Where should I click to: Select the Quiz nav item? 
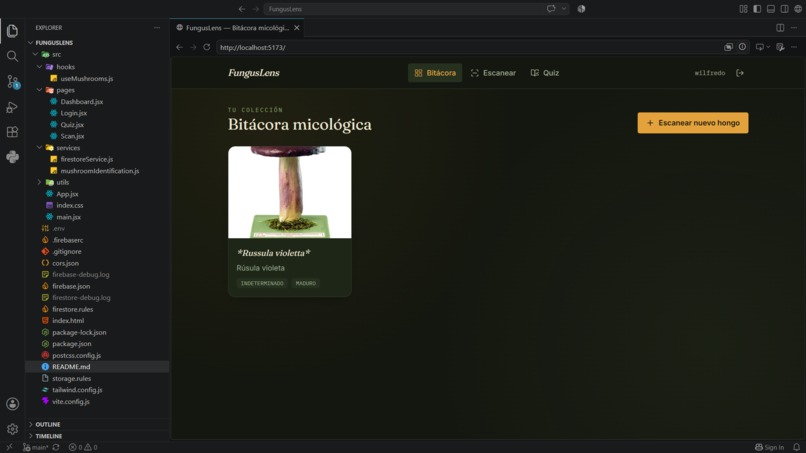click(x=544, y=73)
